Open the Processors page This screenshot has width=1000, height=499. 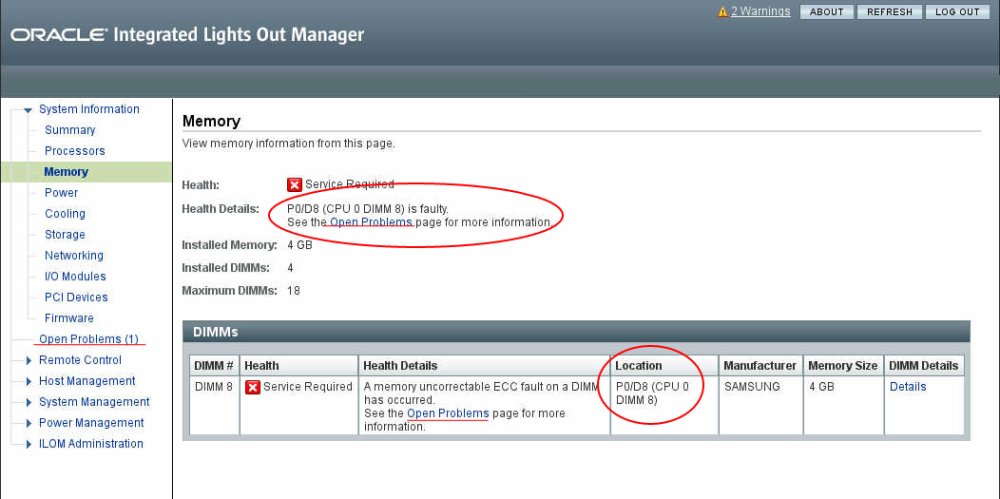[x=75, y=151]
